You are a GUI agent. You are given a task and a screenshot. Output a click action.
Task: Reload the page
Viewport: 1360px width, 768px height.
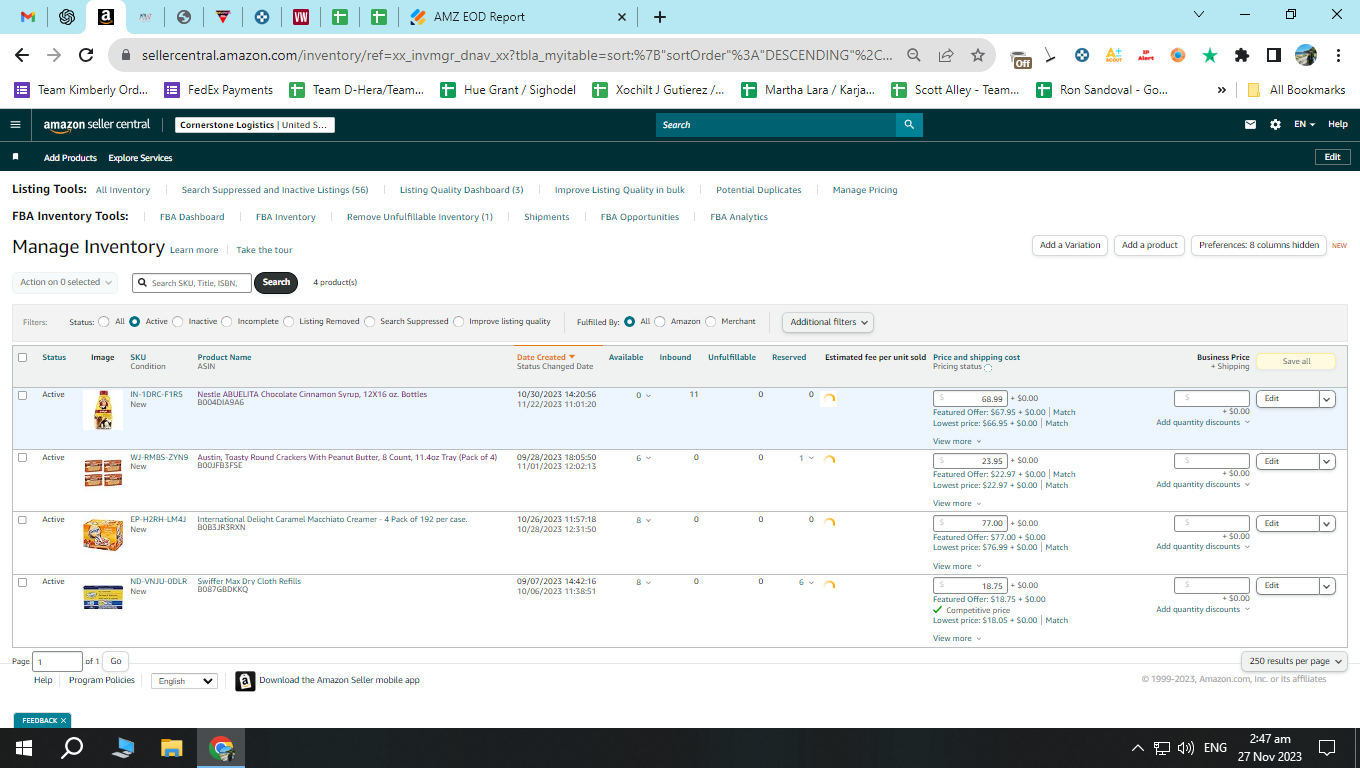(86, 55)
